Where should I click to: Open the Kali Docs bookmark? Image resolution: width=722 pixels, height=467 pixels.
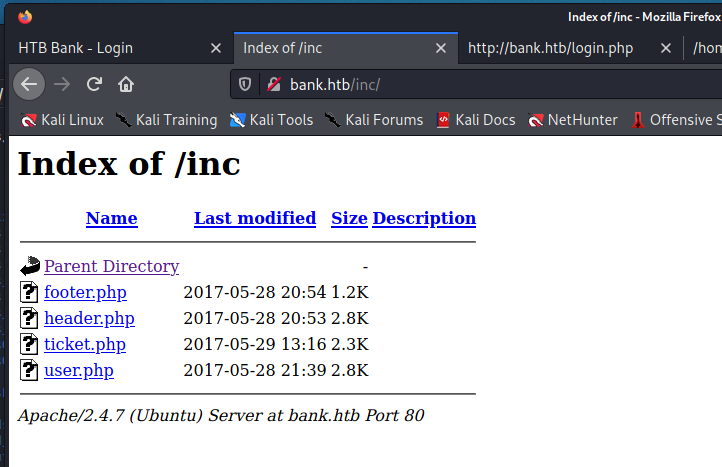click(x=475, y=120)
